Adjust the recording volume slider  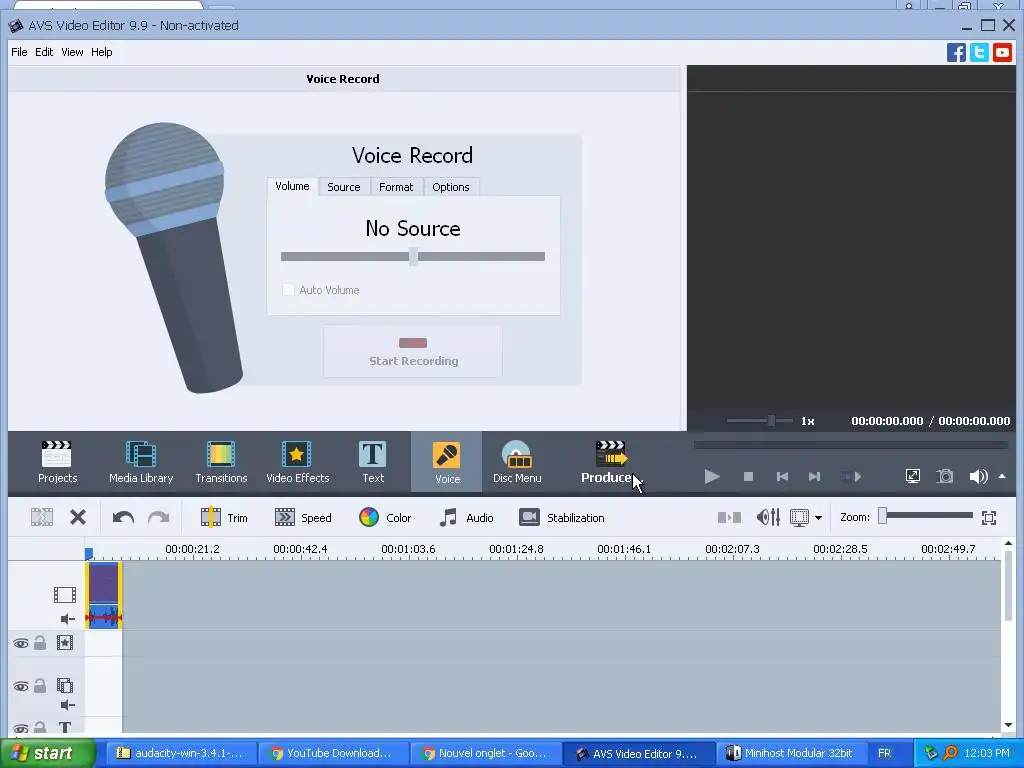tap(413, 256)
